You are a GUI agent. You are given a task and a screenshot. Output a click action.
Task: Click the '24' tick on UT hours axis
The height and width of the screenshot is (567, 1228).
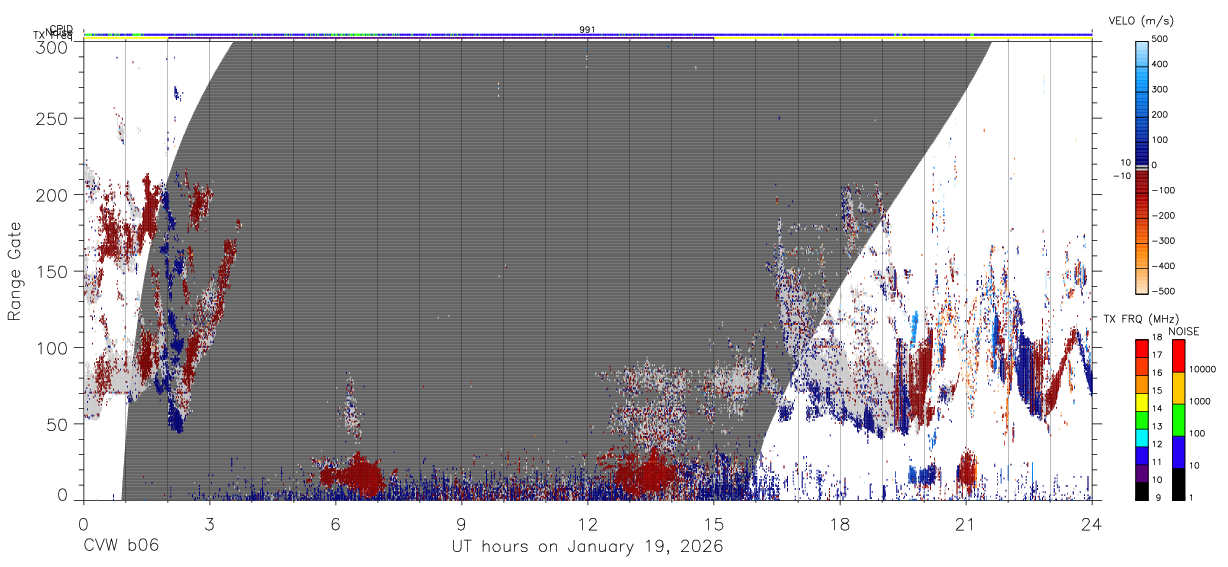[x=1091, y=523]
